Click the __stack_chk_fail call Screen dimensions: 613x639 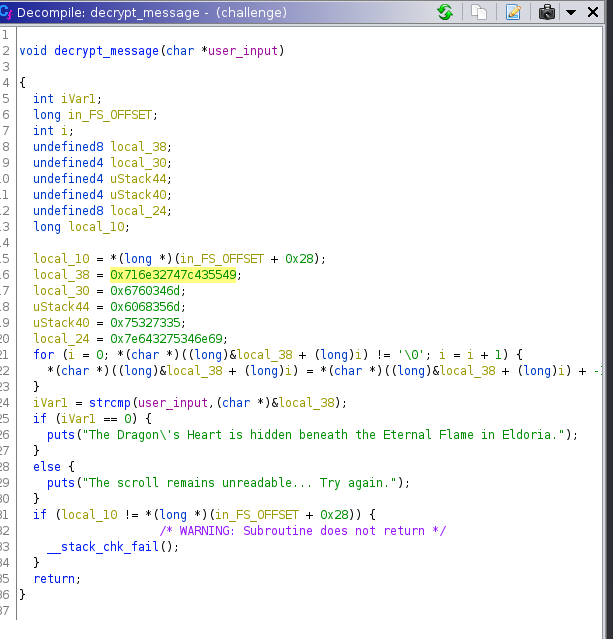(x=103, y=546)
